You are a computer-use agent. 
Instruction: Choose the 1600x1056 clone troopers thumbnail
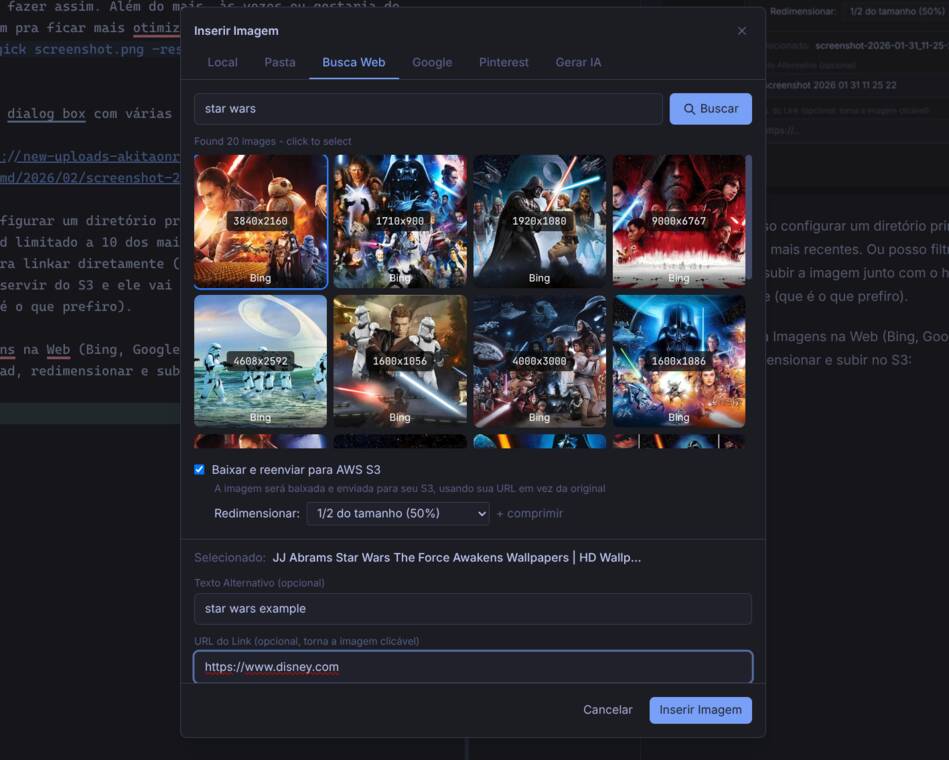tap(400, 360)
